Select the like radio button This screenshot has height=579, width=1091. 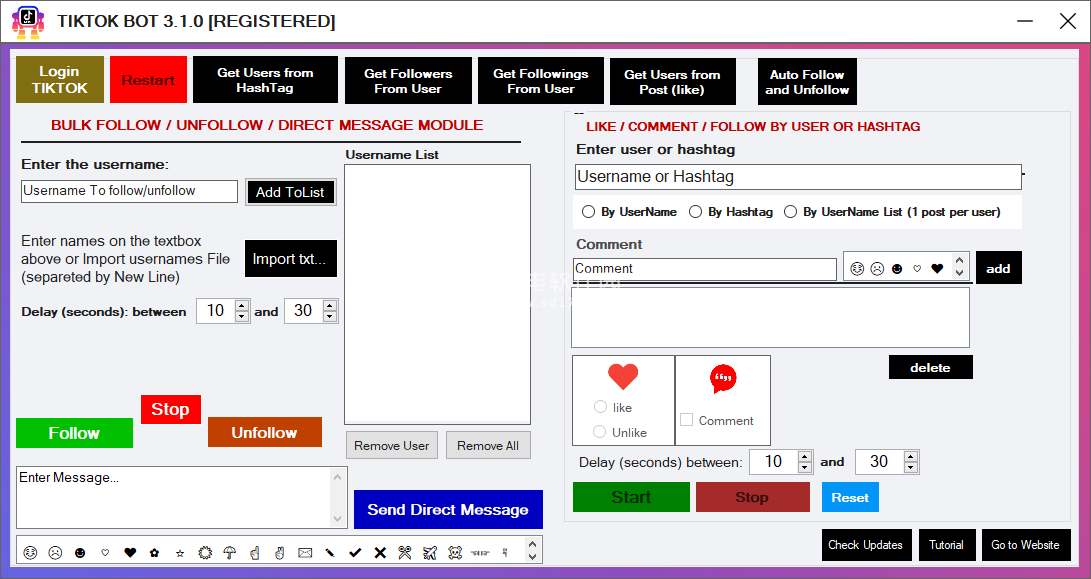(x=600, y=406)
